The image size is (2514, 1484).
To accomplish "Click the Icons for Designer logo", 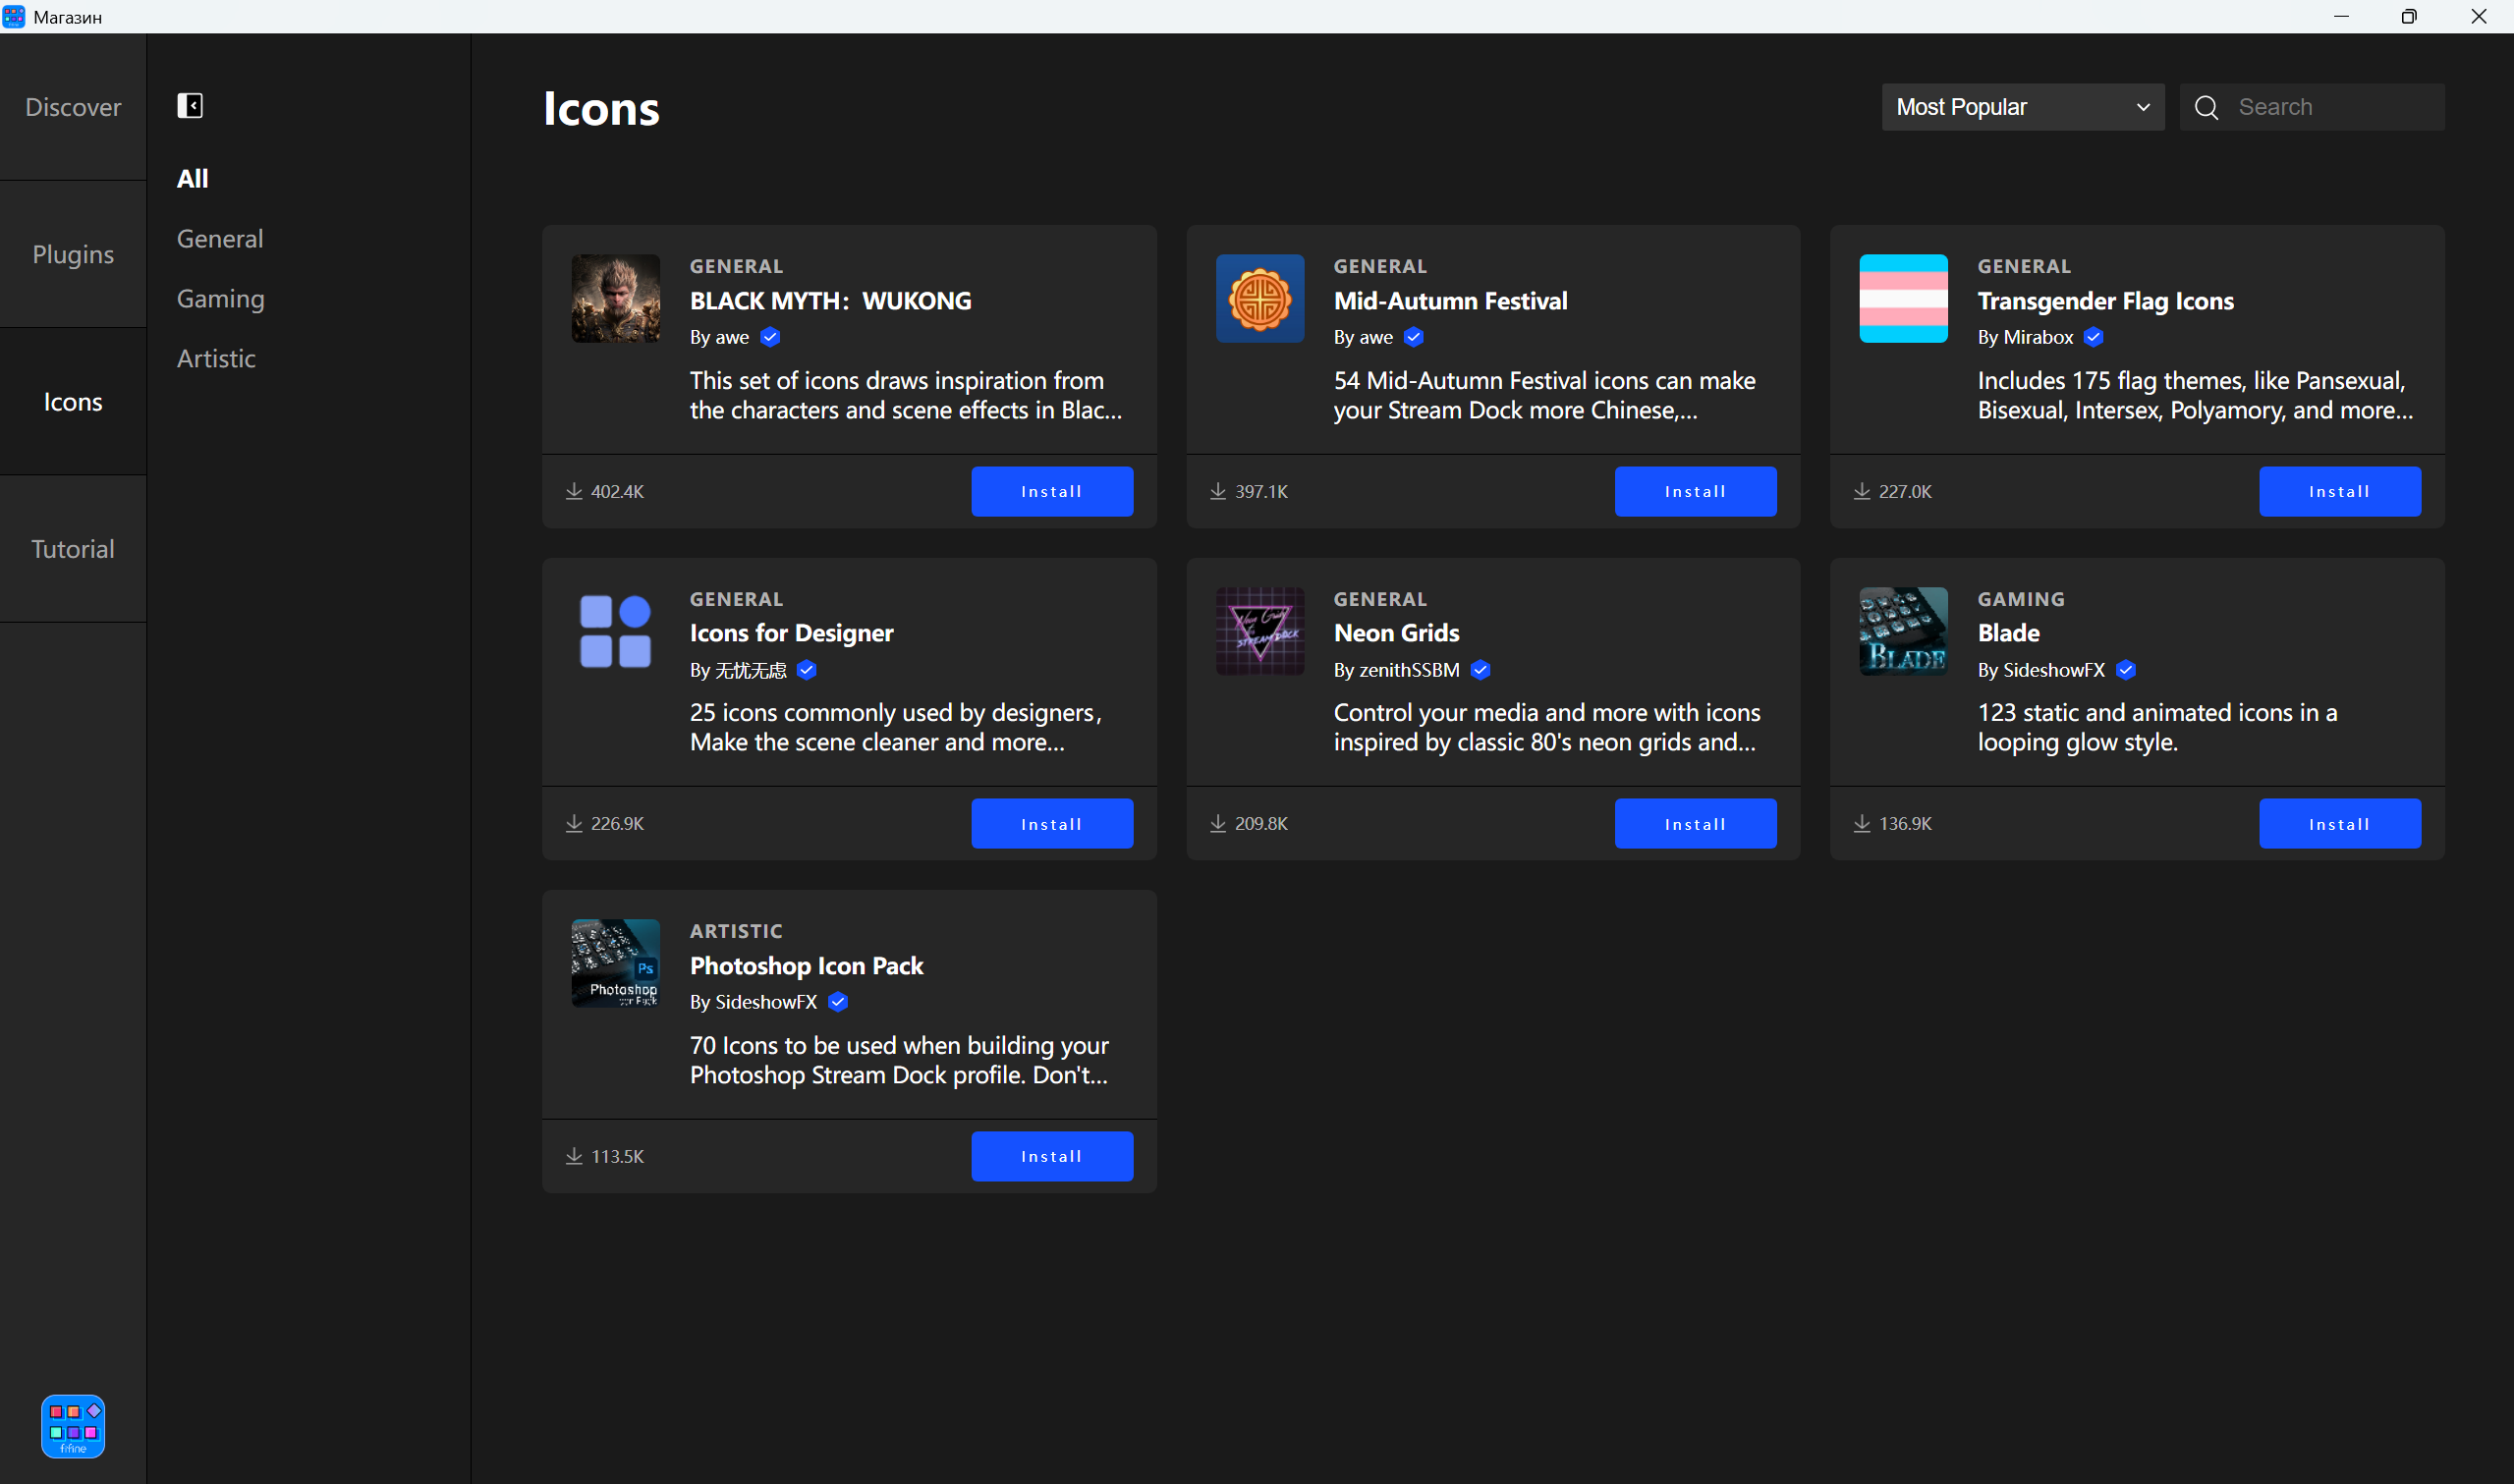I will click(x=615, y=631).
